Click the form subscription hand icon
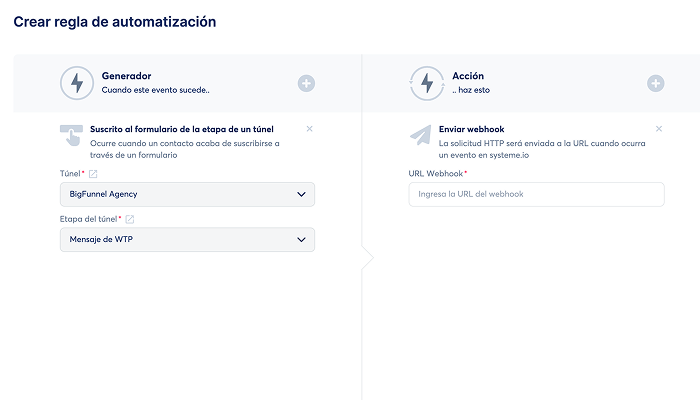Viewport: 700px width, 401px height. click(x=71, y=136)
